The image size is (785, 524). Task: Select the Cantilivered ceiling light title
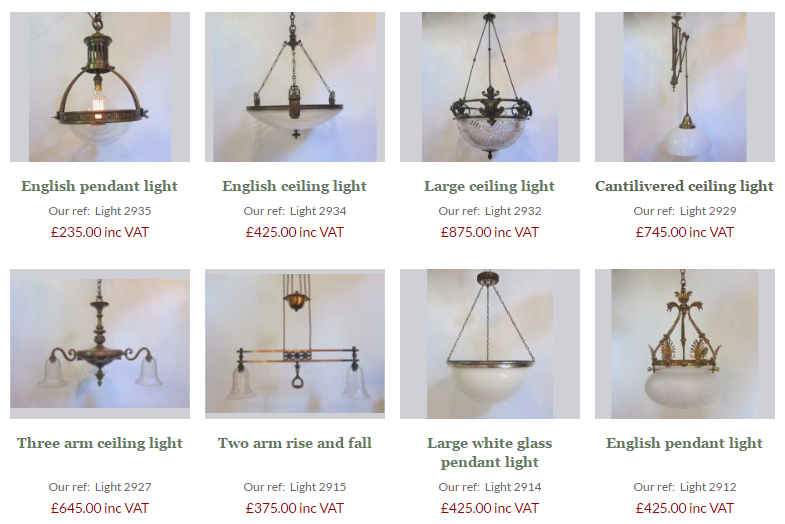[x=684, y=186]
